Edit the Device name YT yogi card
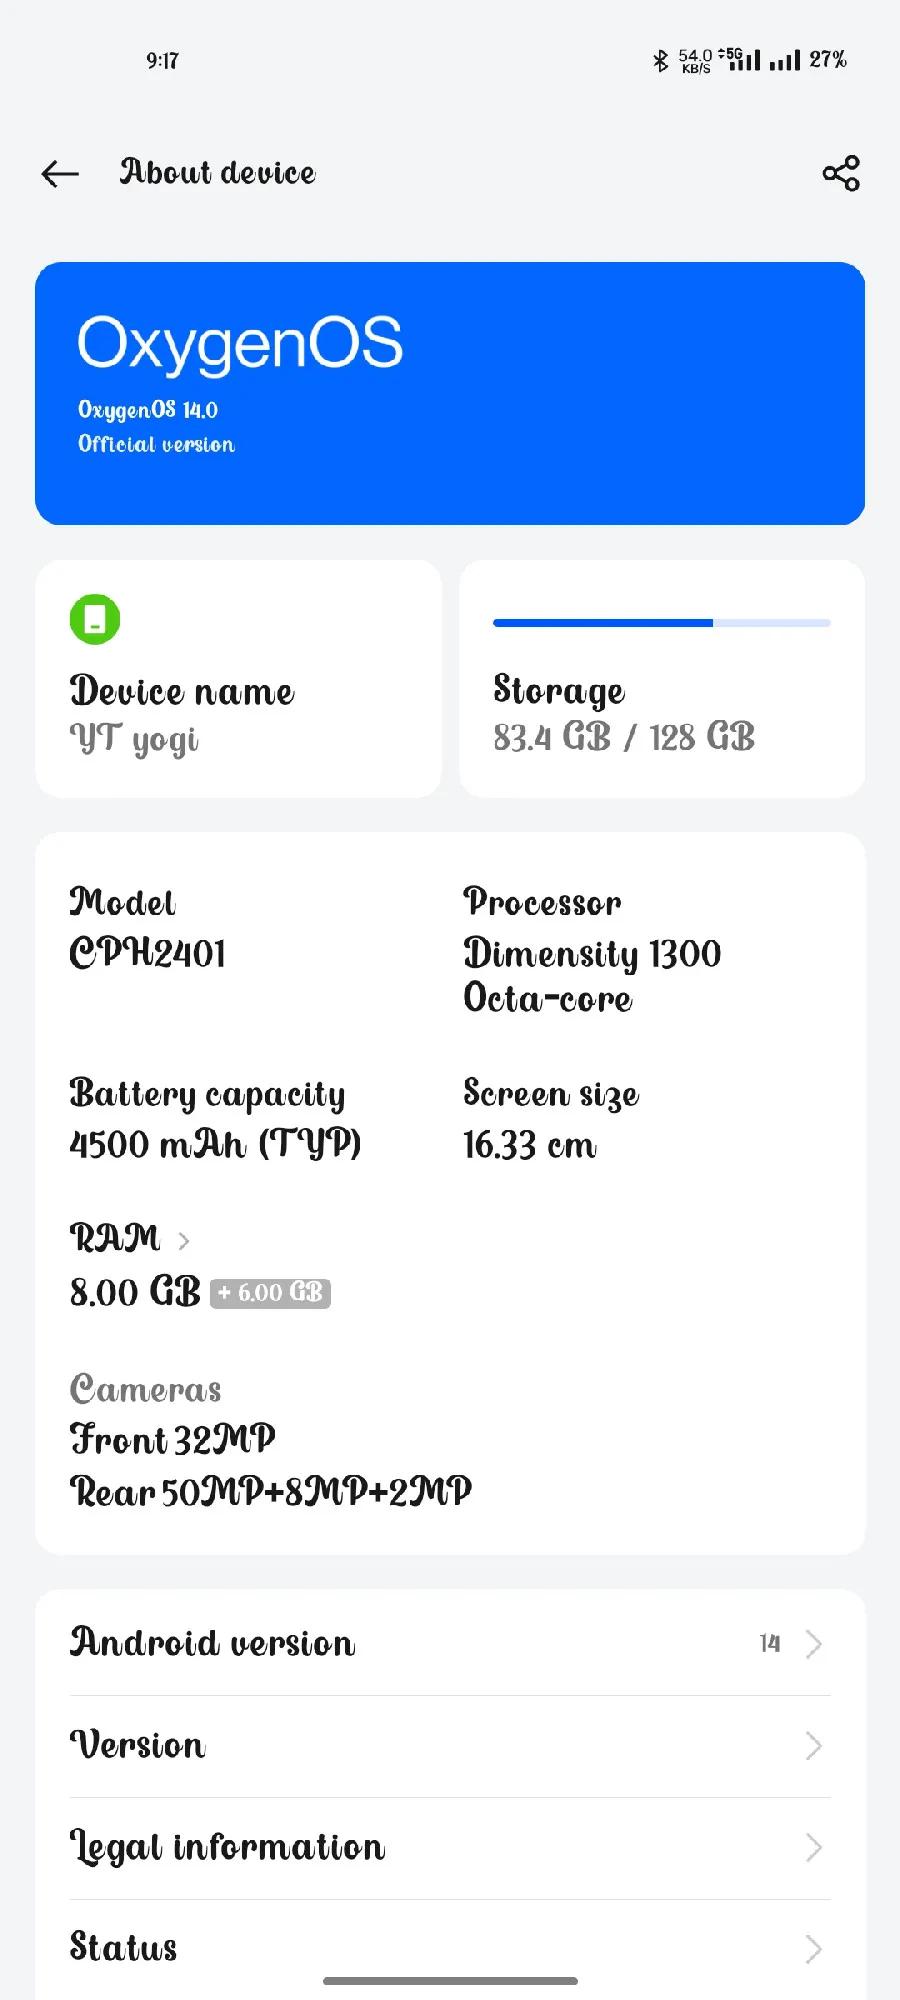 pyautogui.click(x=238, y=679)
